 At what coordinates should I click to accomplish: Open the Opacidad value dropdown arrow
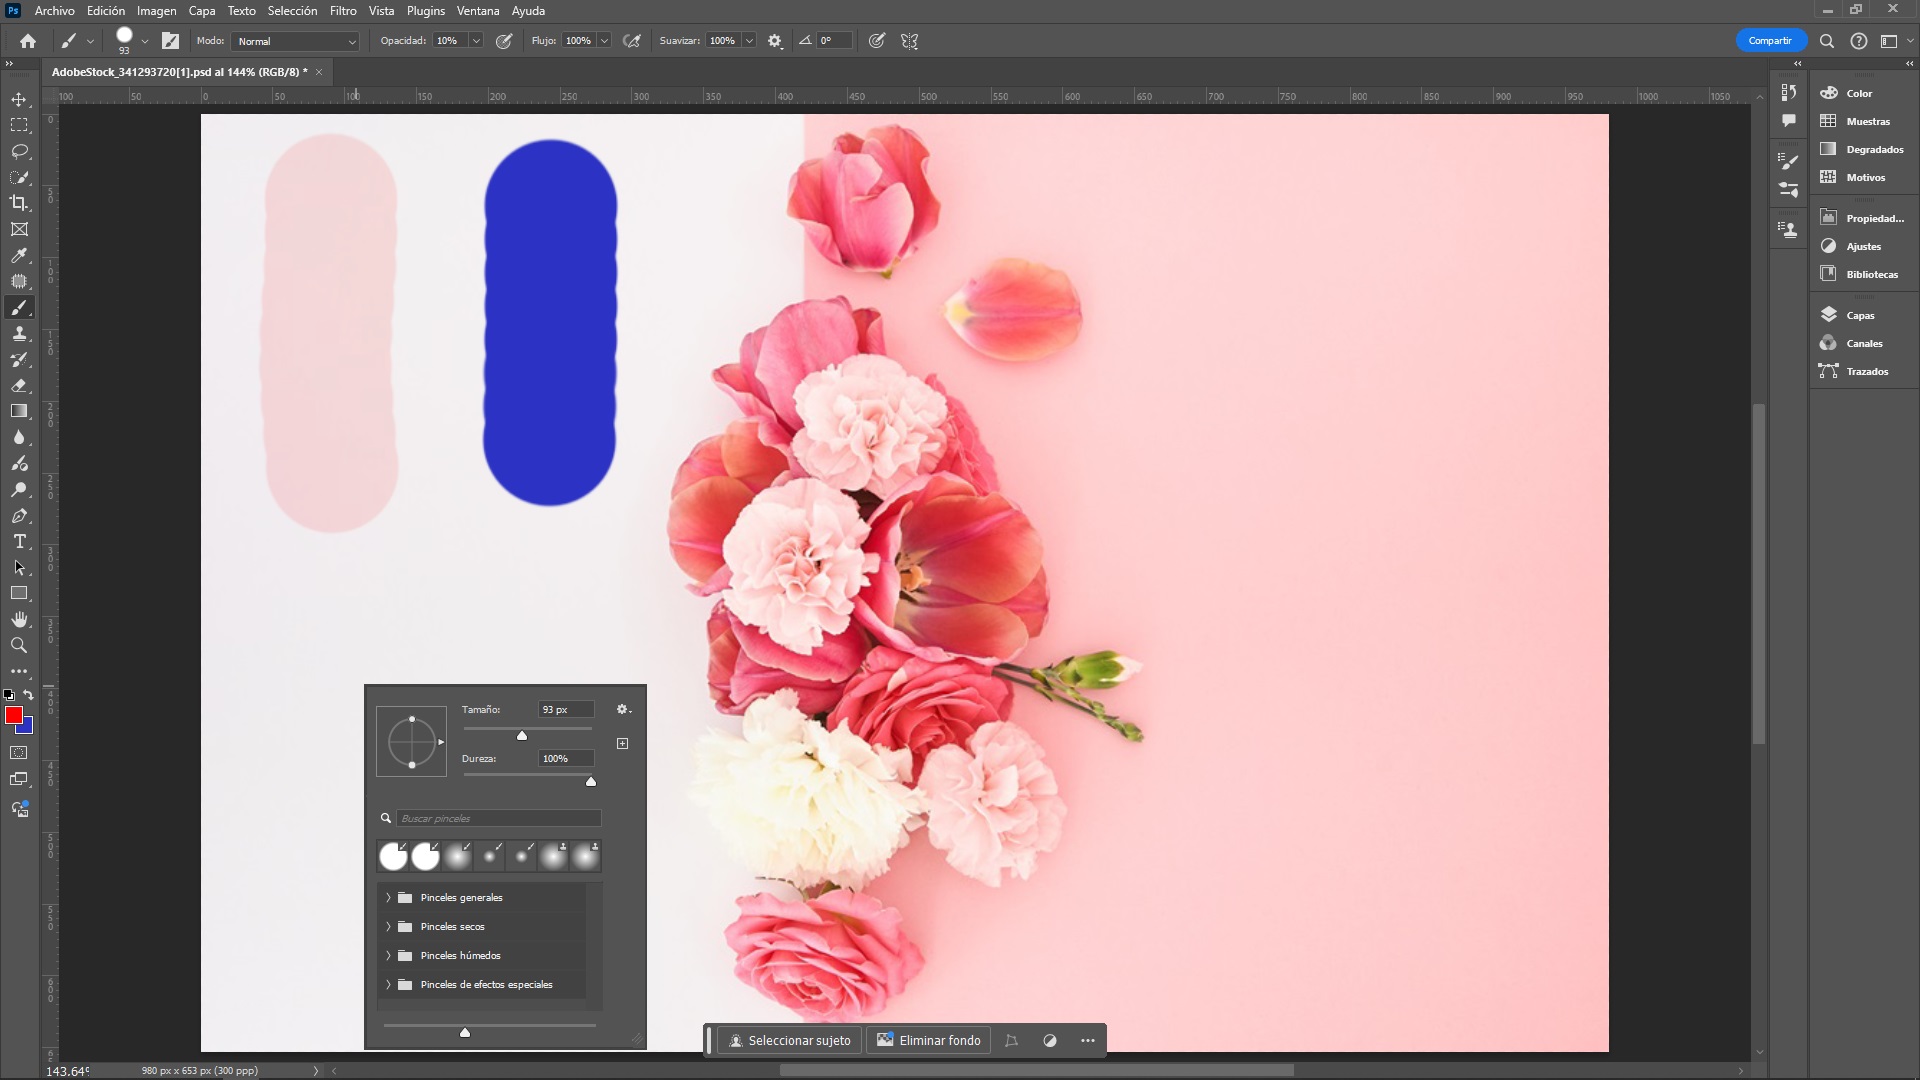click(x=476, y=41)
